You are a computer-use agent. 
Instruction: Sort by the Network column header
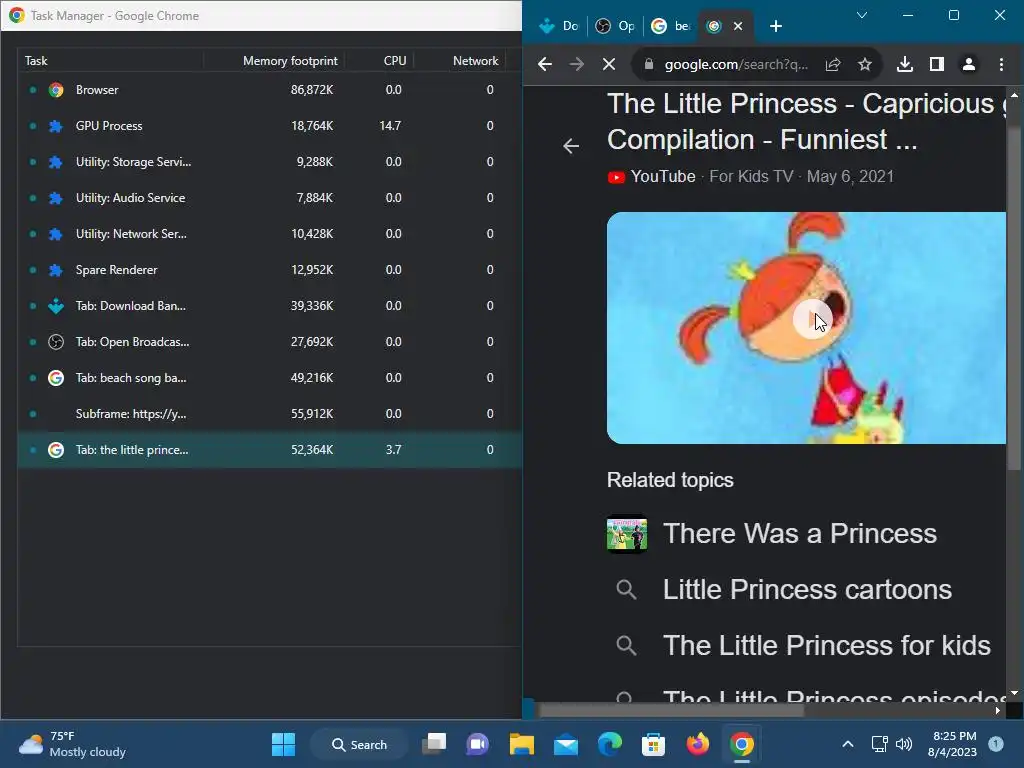(460, 61)
